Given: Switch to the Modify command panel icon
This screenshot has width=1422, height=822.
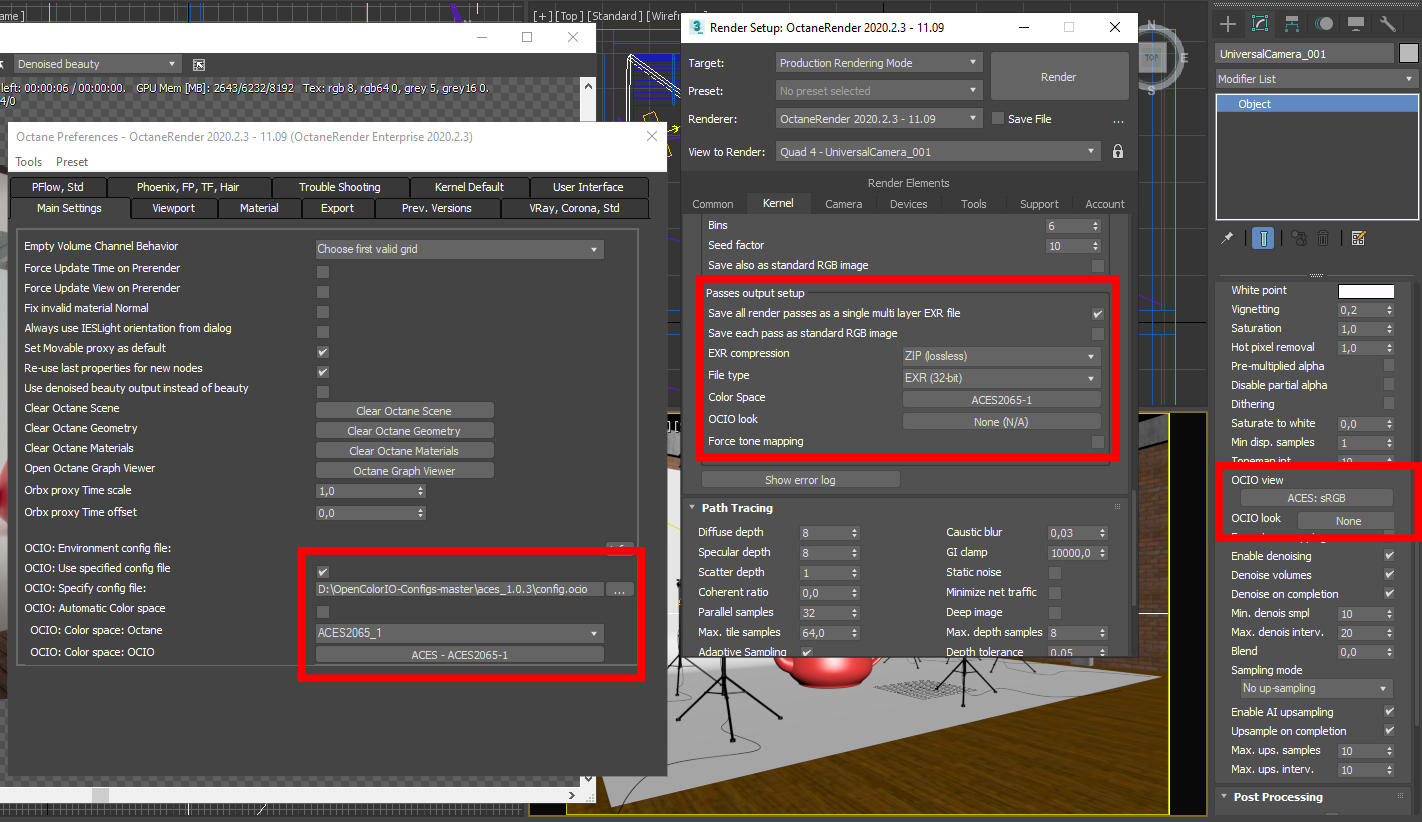Looking at the screenshot, I should (x=1260, y=24).
